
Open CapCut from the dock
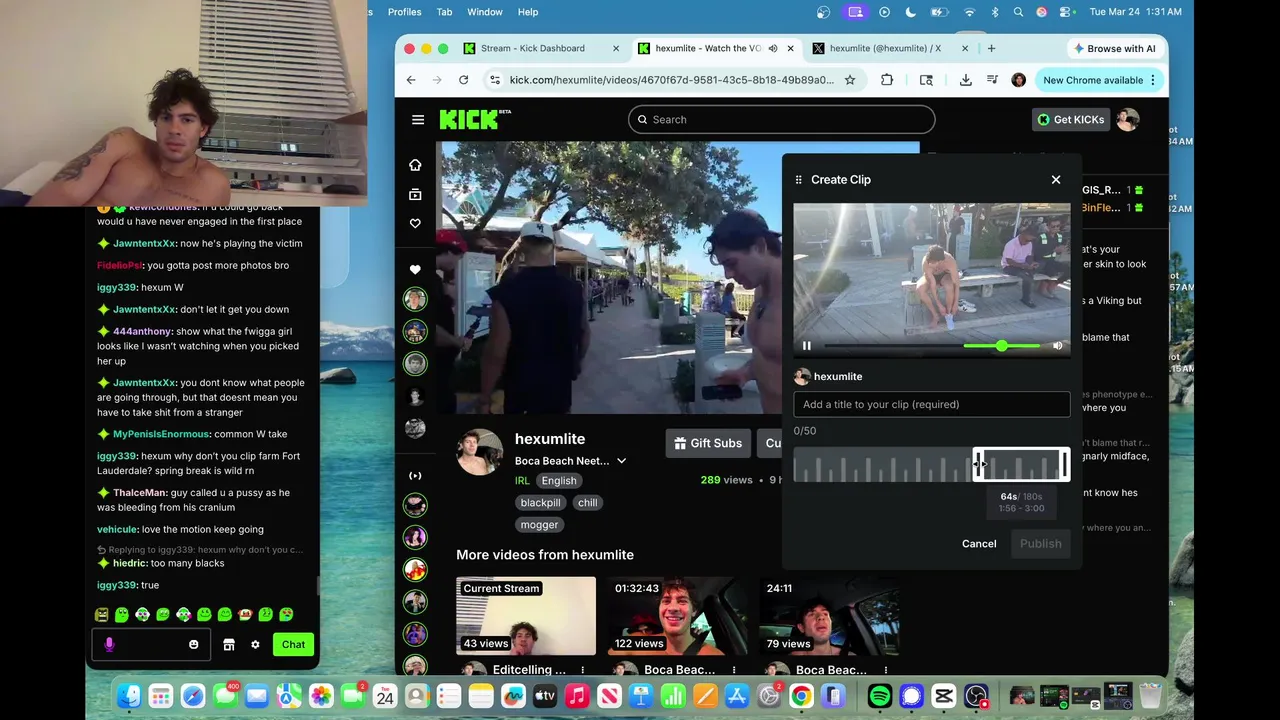coord(943,696)
